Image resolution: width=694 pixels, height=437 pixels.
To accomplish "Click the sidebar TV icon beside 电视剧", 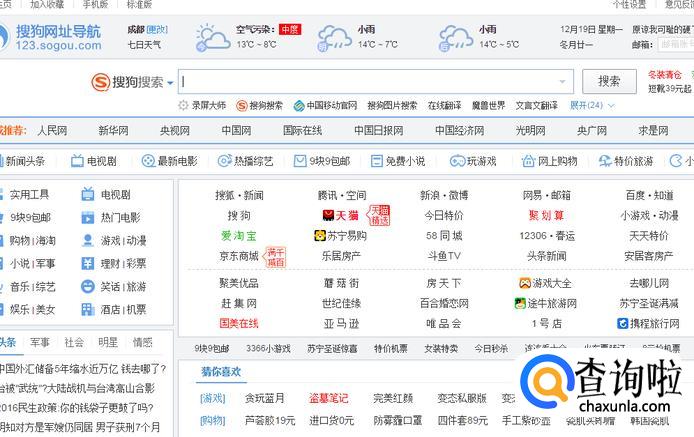I will click(88, 194).
